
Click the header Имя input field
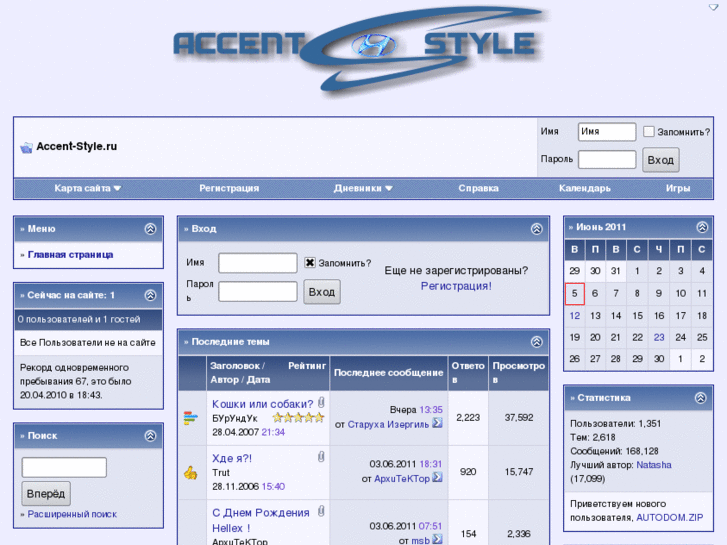coord(607,132)
